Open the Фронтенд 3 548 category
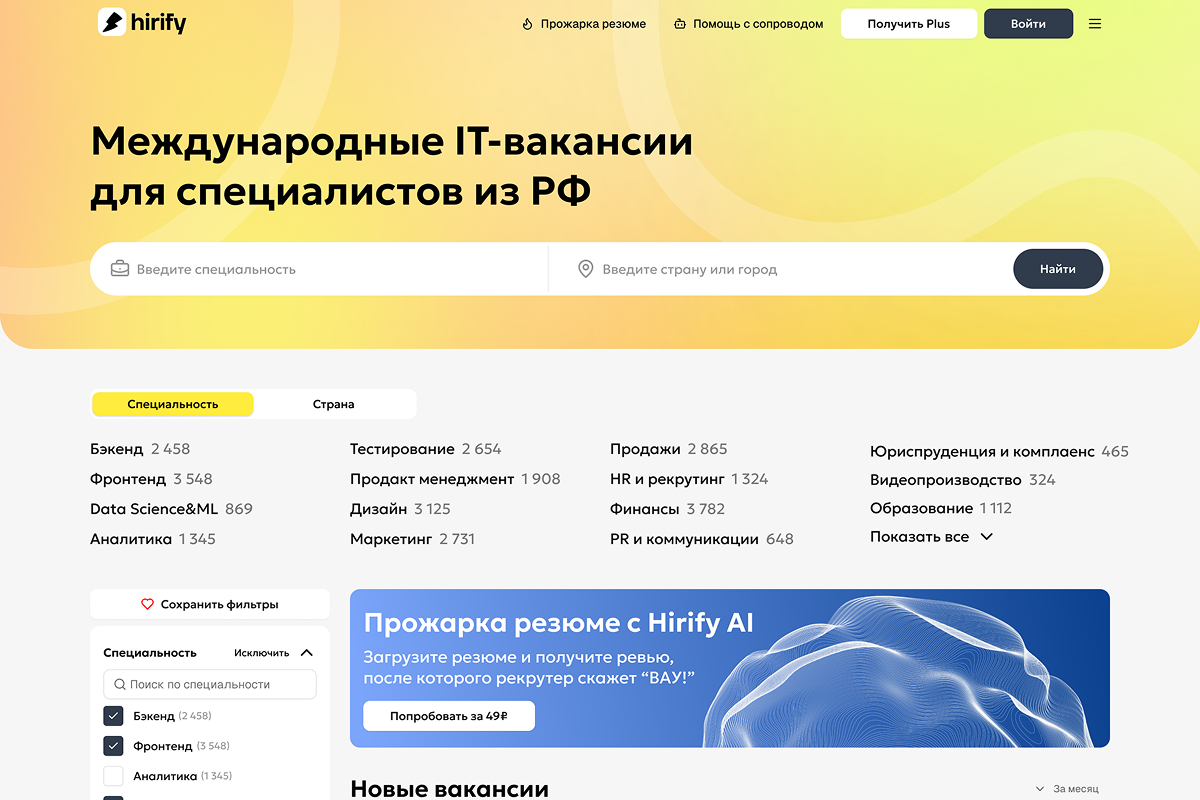The width and height of the screenshot is (1200, 800). 151,479
